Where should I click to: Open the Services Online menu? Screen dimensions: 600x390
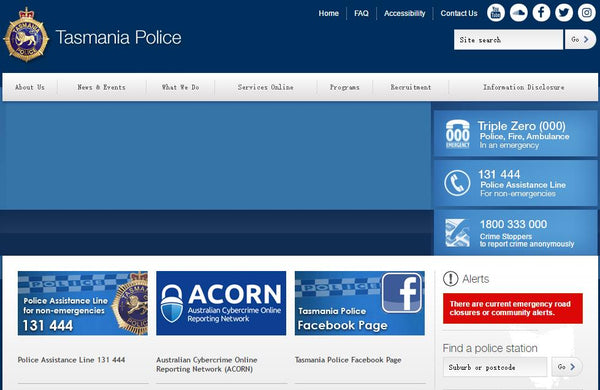(x=266, y=87)
